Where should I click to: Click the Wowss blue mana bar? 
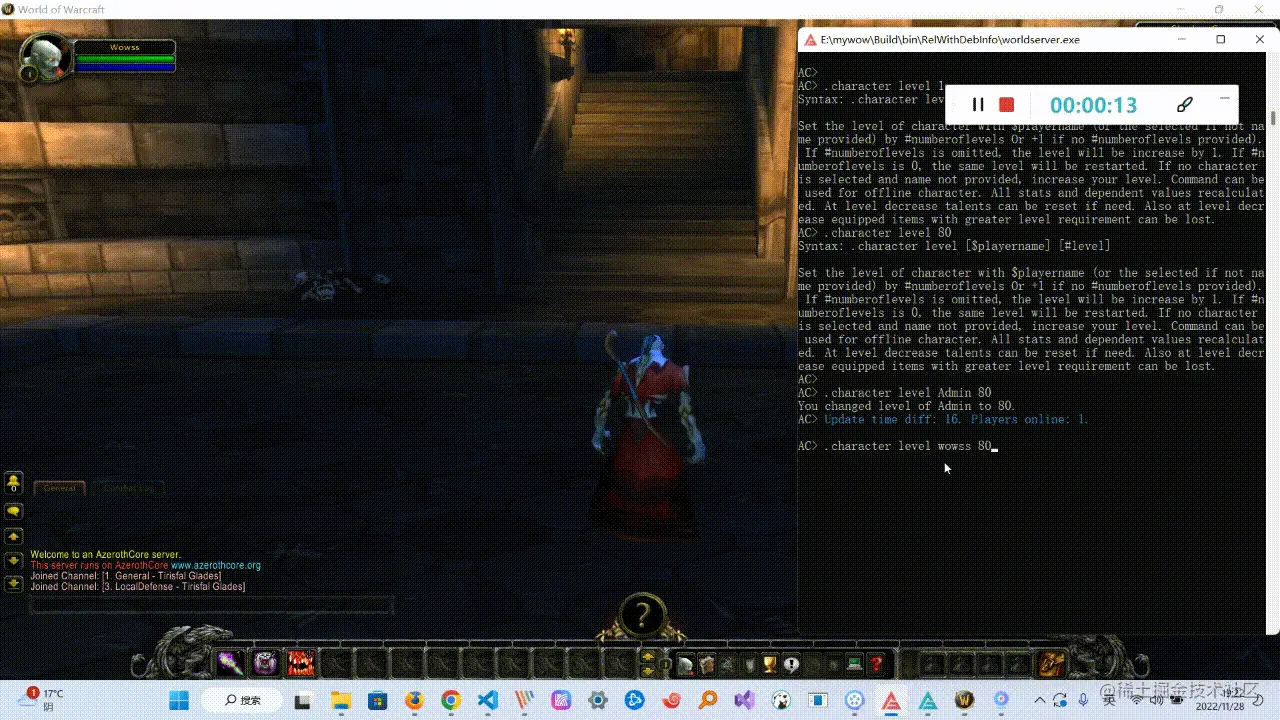pyautogui.click(x=125, y=68)
